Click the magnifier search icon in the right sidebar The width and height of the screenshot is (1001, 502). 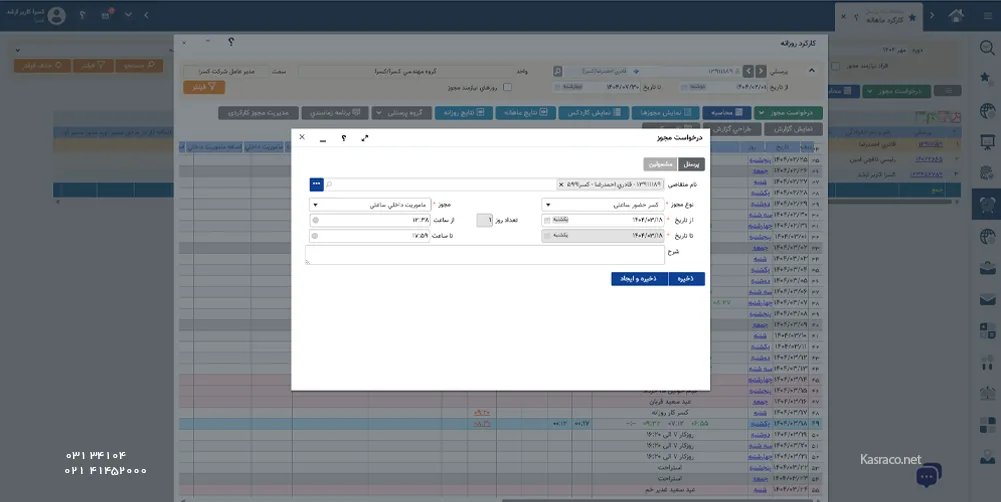point(986,47)
